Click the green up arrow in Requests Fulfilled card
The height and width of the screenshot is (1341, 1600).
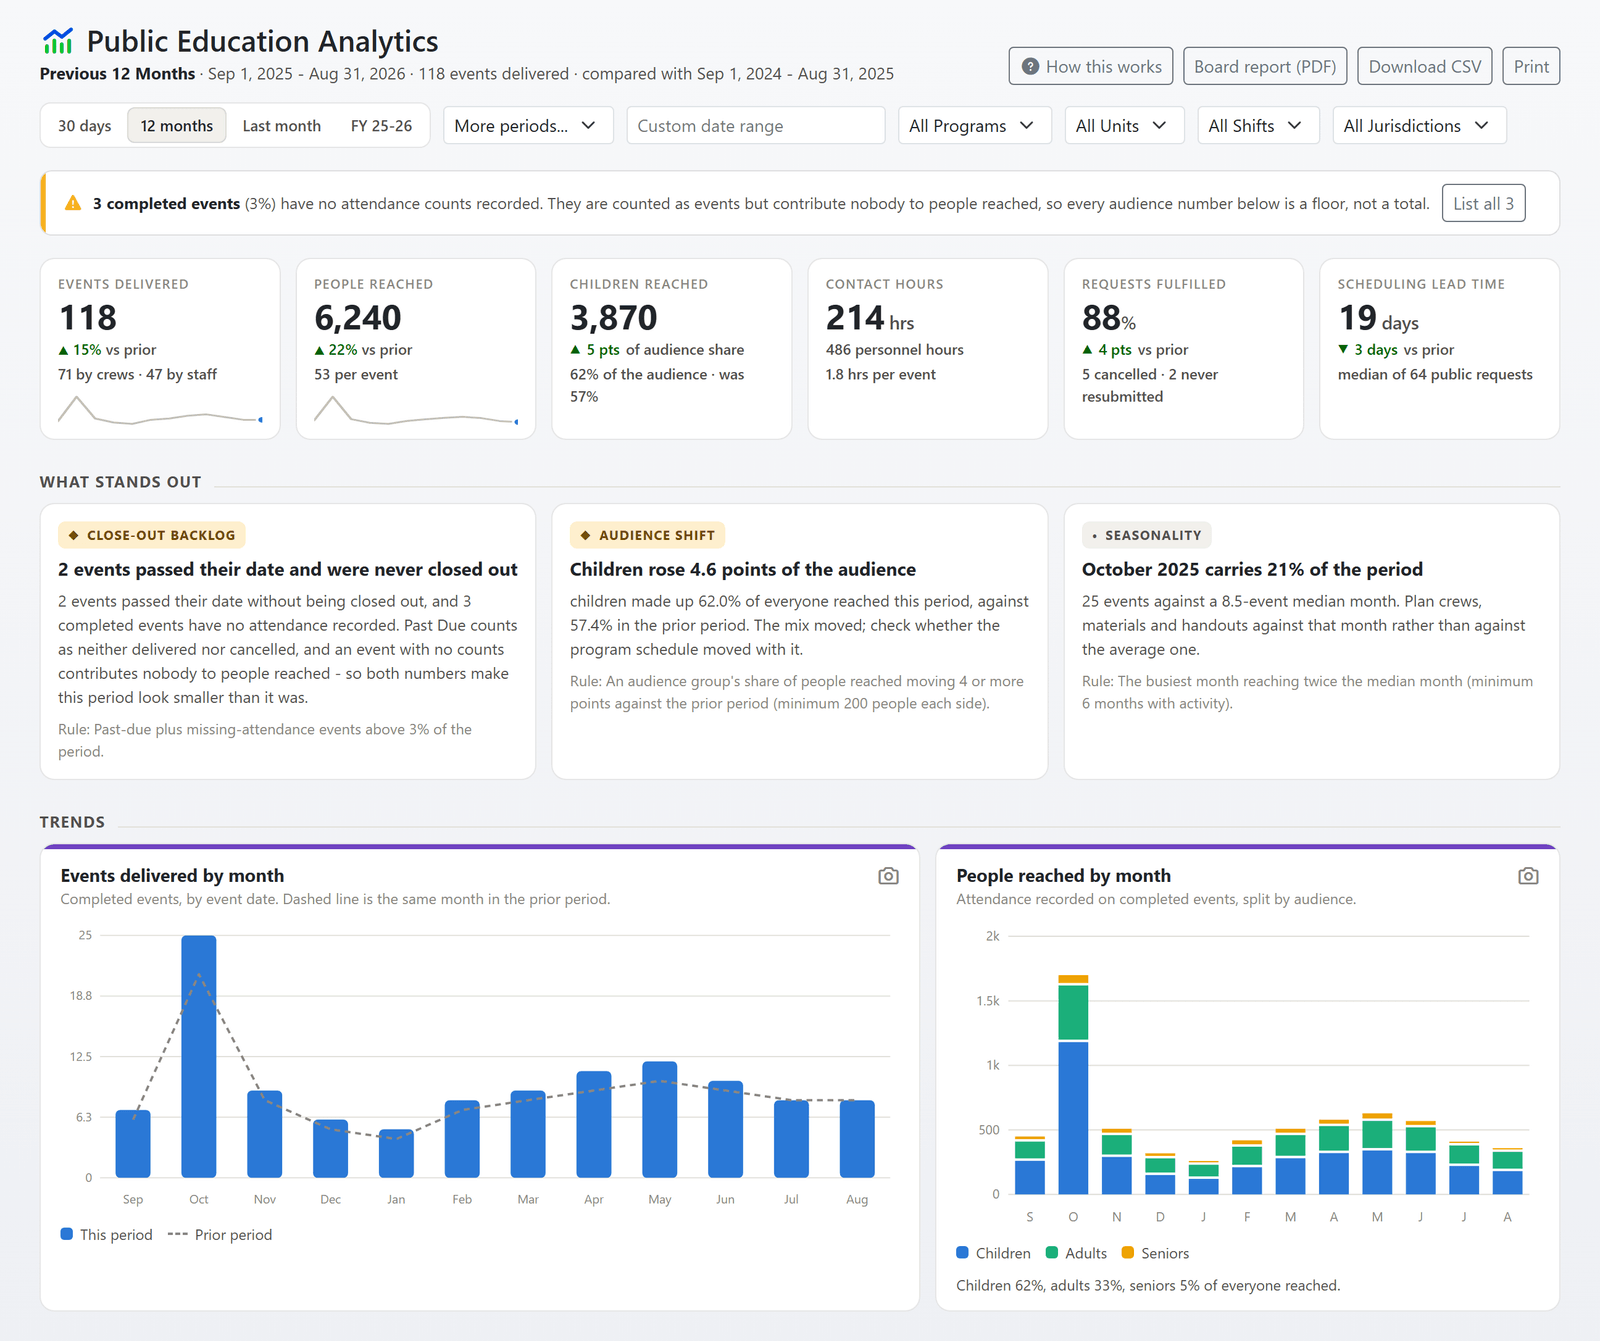click(1087, 350)
